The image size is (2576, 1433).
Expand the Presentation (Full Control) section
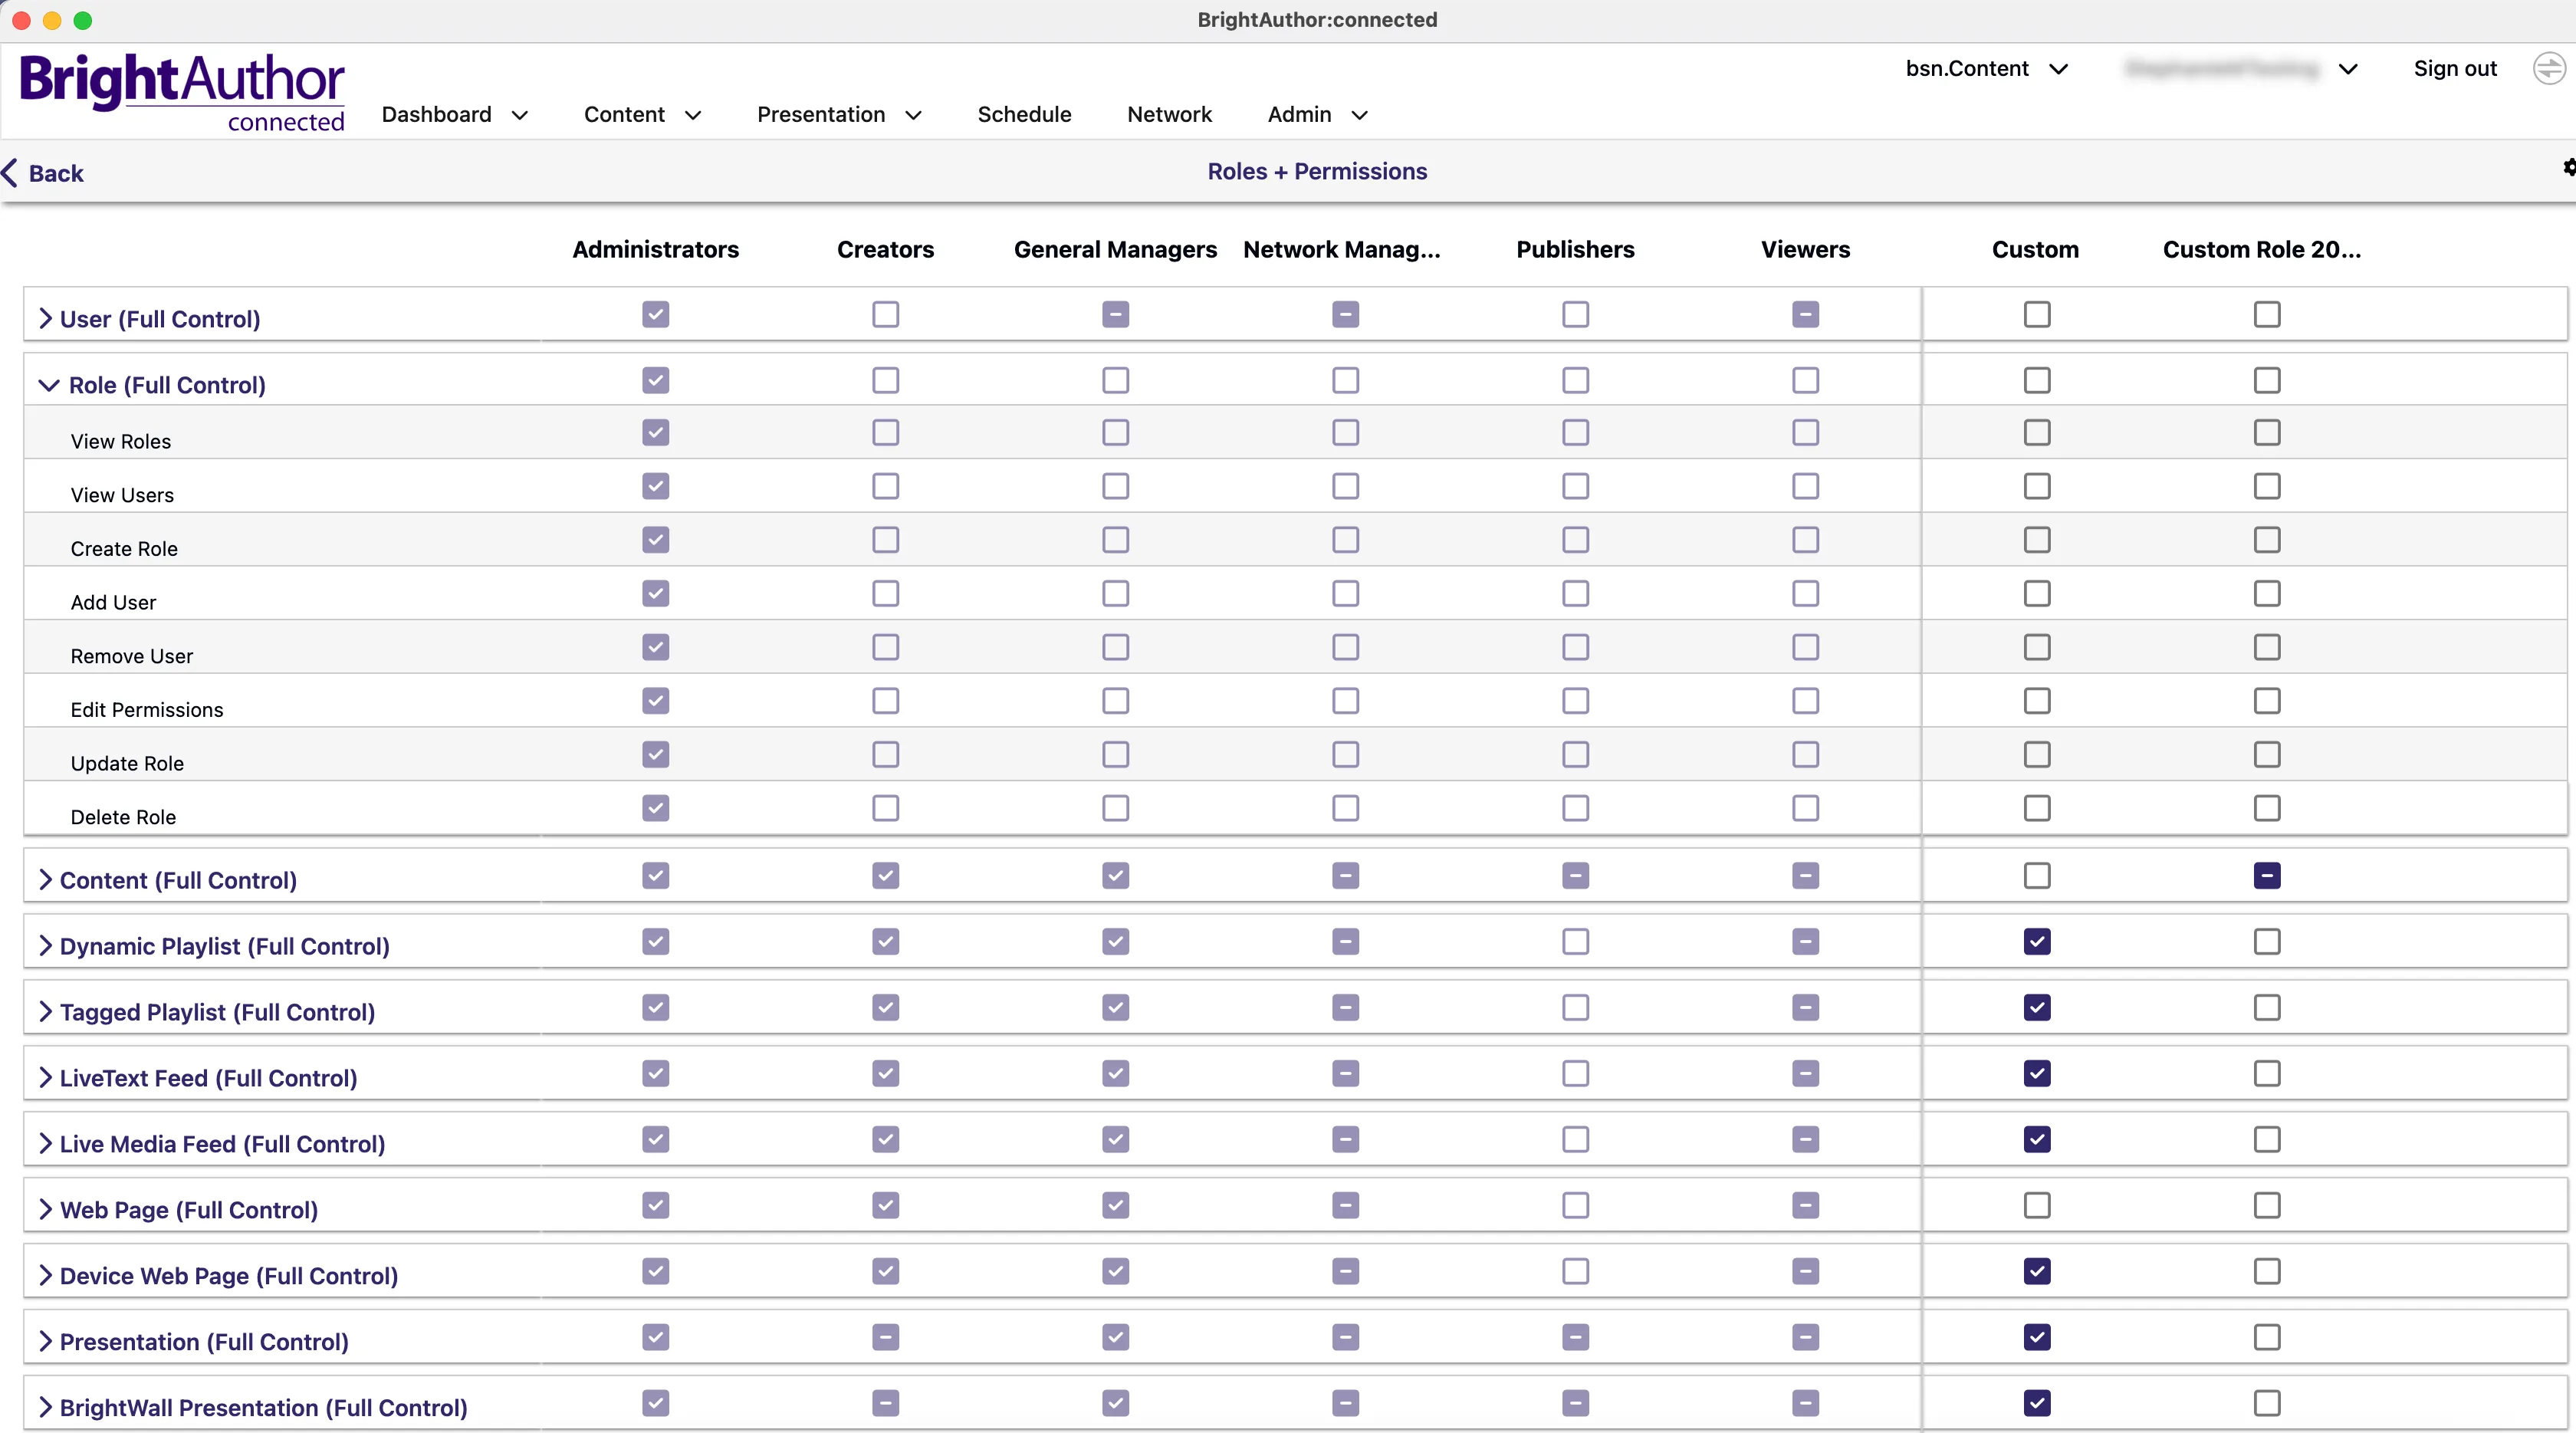point(45,1341)
